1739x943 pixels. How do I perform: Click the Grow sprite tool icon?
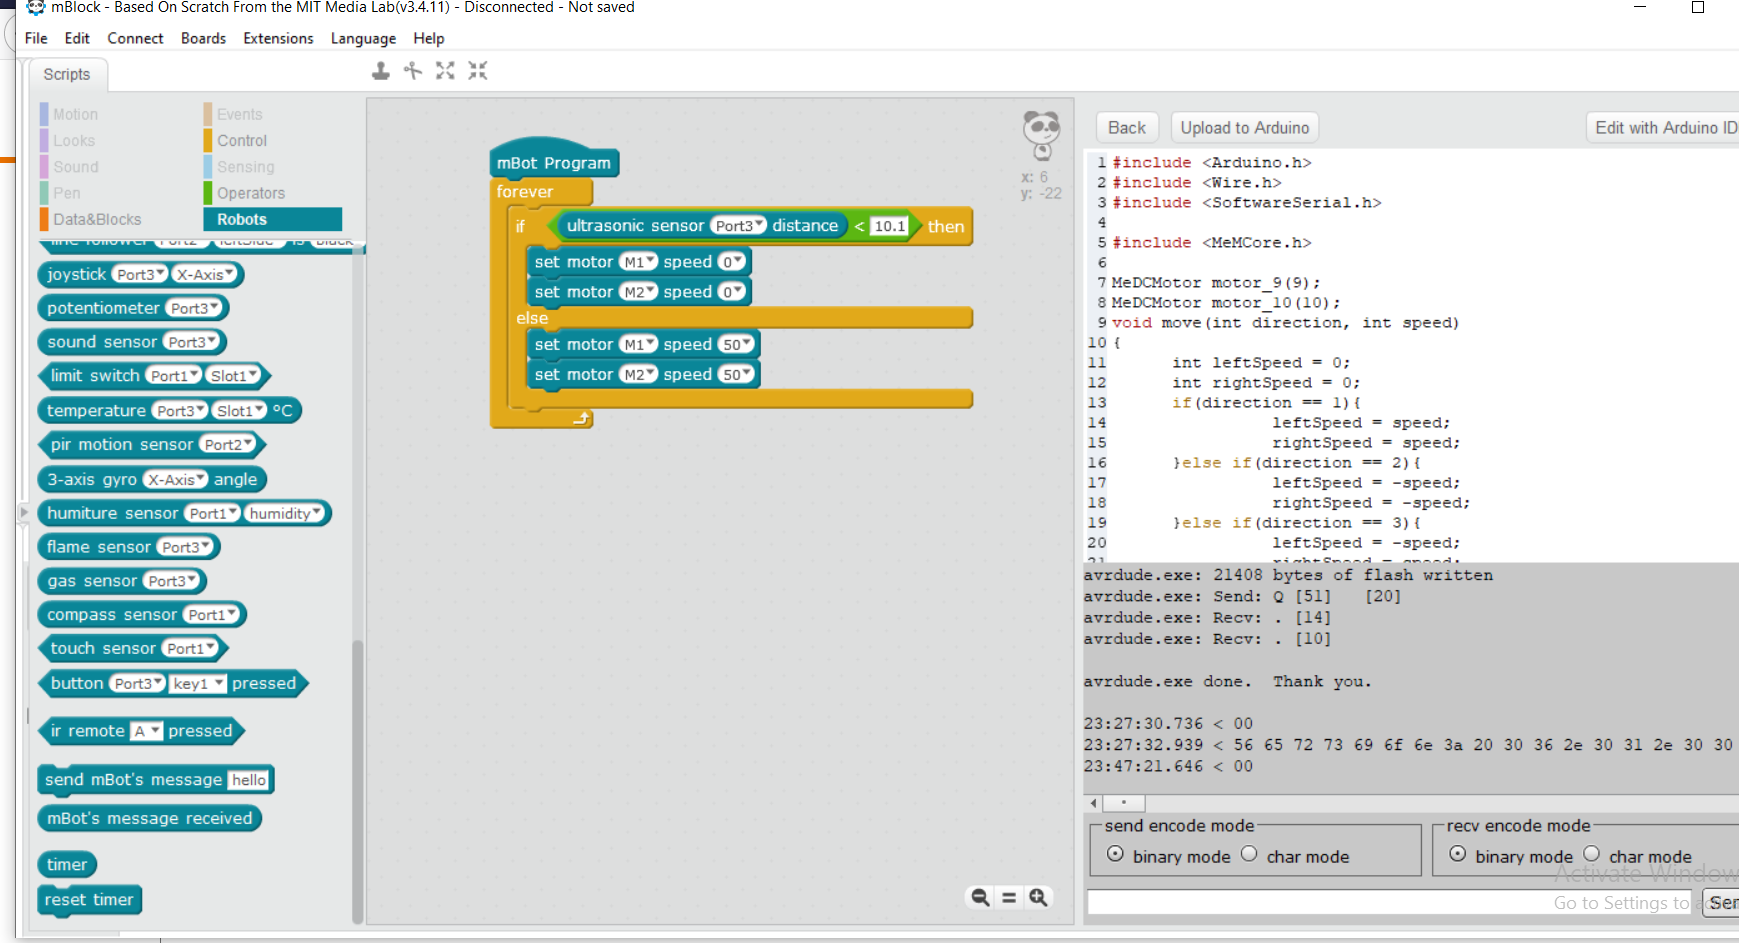pyautogui.click(x=445, y=71)
